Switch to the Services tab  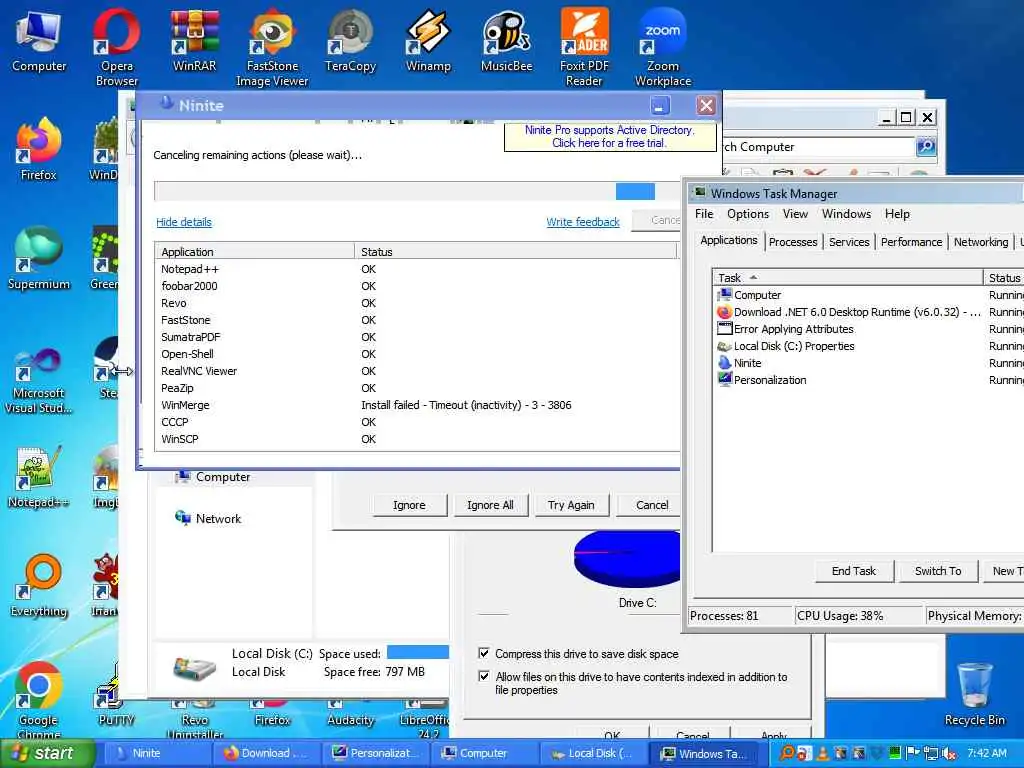coord(849,242)
